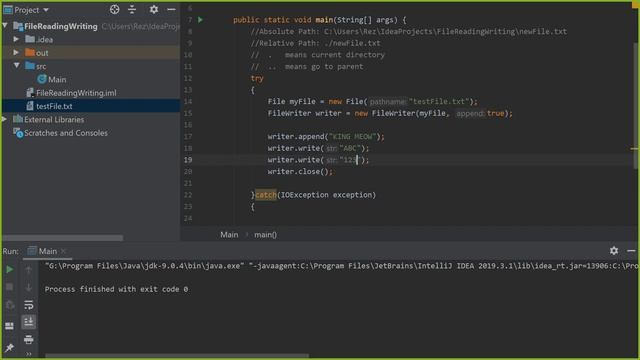Click the java.exe command line in console
The width and height of the screenshot is (640, 360).
point(341,266)
